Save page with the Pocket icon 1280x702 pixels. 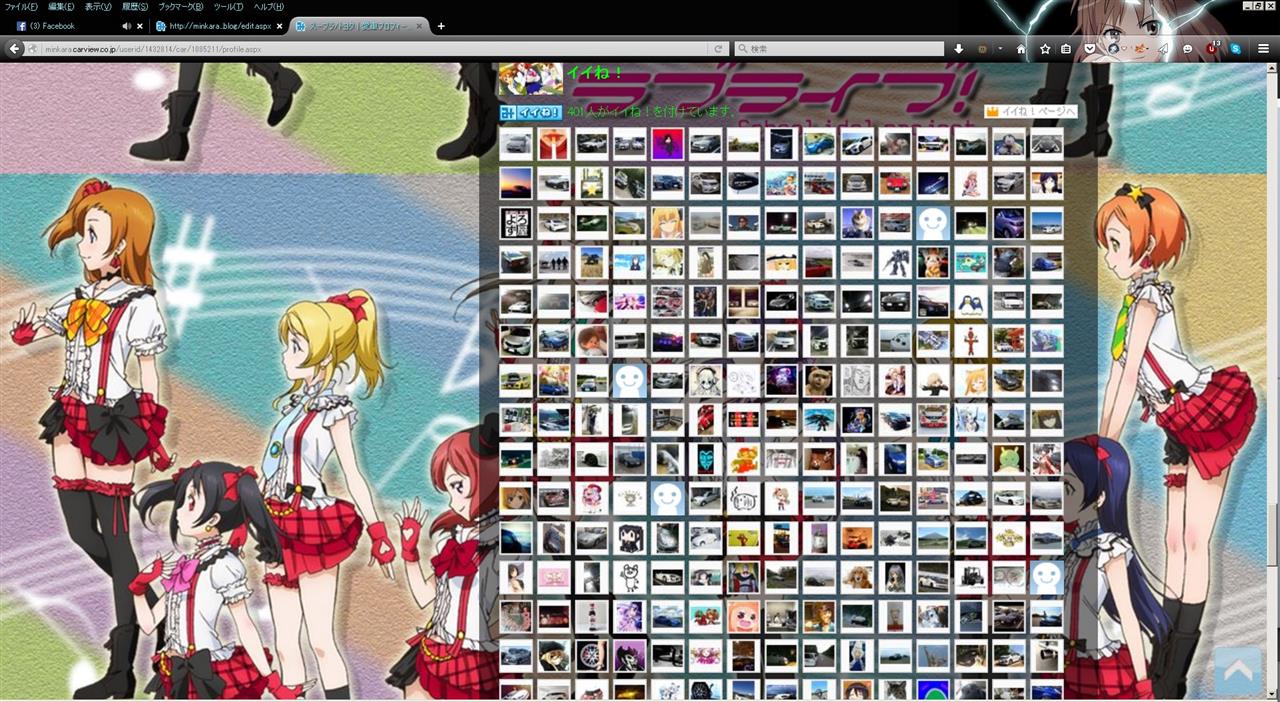tap(1089, 48)
